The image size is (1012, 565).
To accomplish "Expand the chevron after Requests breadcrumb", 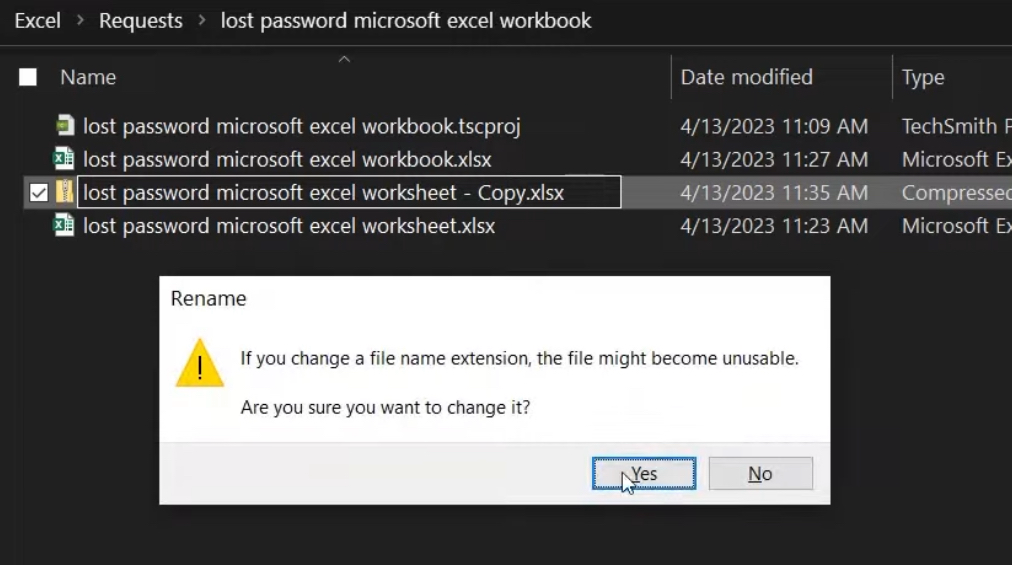I will (x=202, y=20).
